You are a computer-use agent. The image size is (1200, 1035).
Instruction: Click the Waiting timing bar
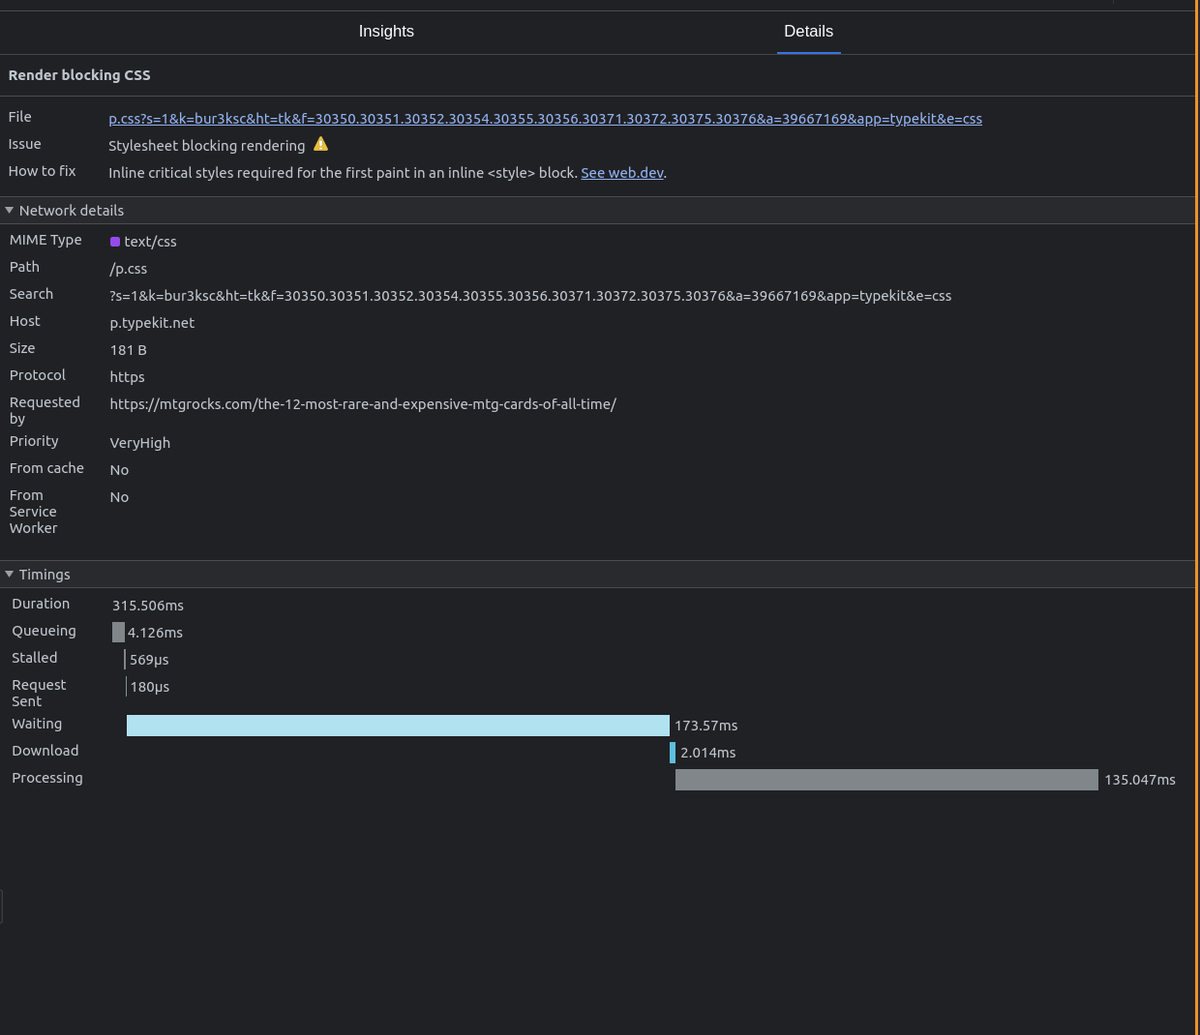click(397, 724)
